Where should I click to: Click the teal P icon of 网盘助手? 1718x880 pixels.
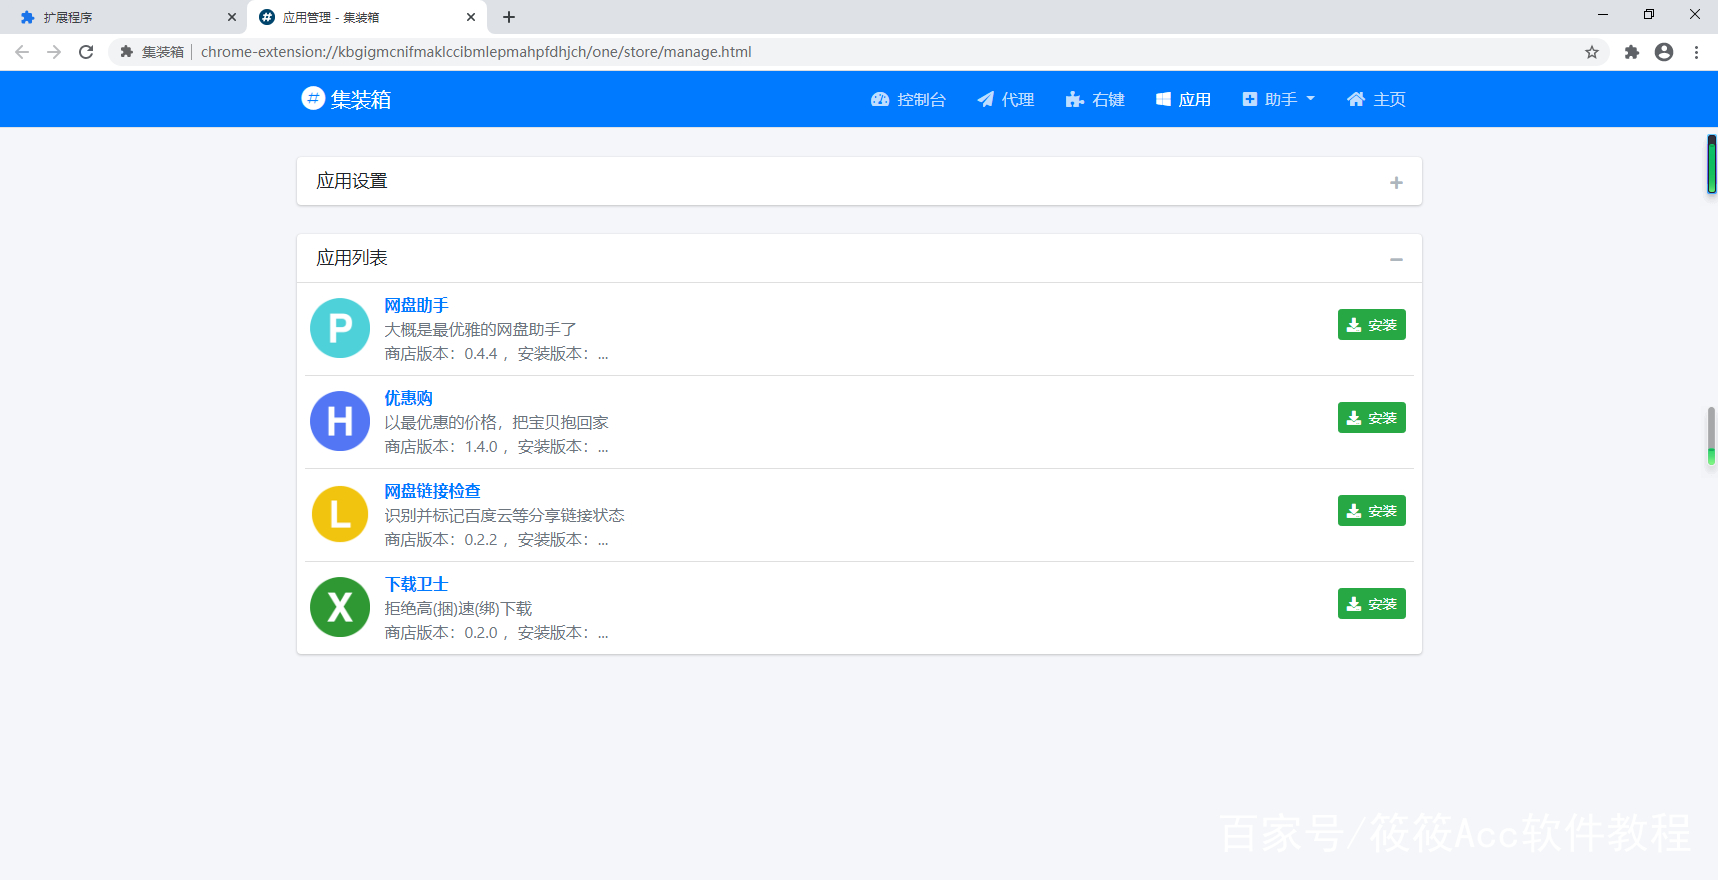coord(340,328)
